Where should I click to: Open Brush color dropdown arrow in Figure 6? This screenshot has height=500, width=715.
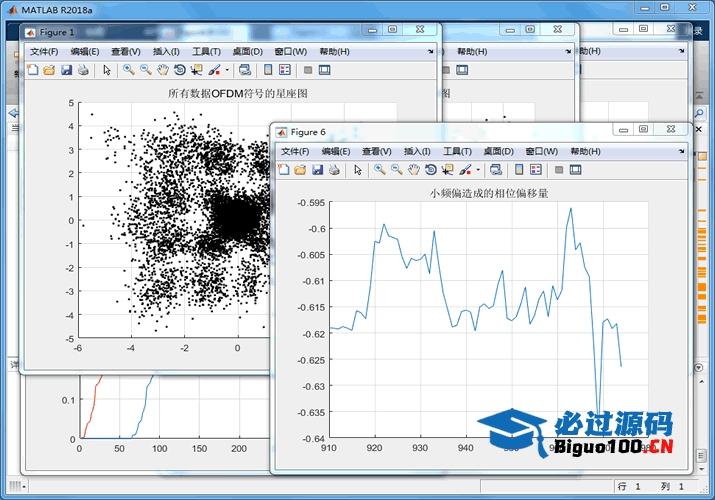[x=478, y=170]
